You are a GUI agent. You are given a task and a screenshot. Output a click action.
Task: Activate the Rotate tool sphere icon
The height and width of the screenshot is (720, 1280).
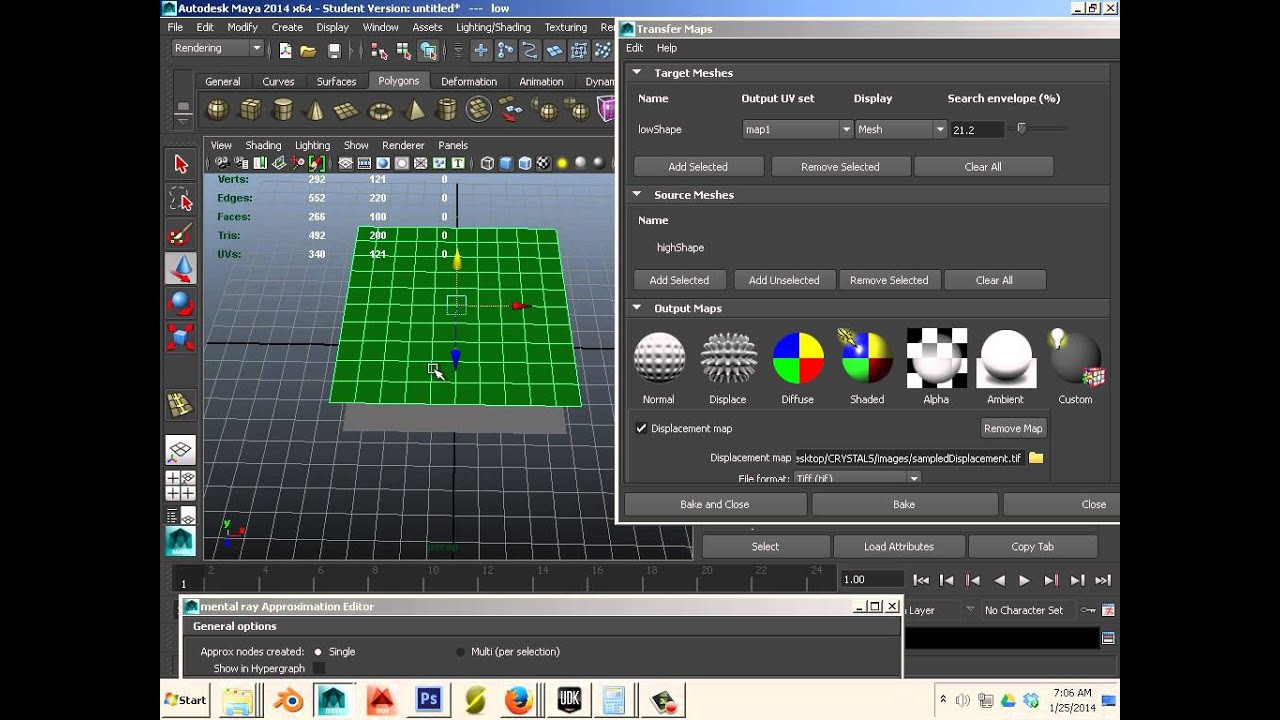180,302
